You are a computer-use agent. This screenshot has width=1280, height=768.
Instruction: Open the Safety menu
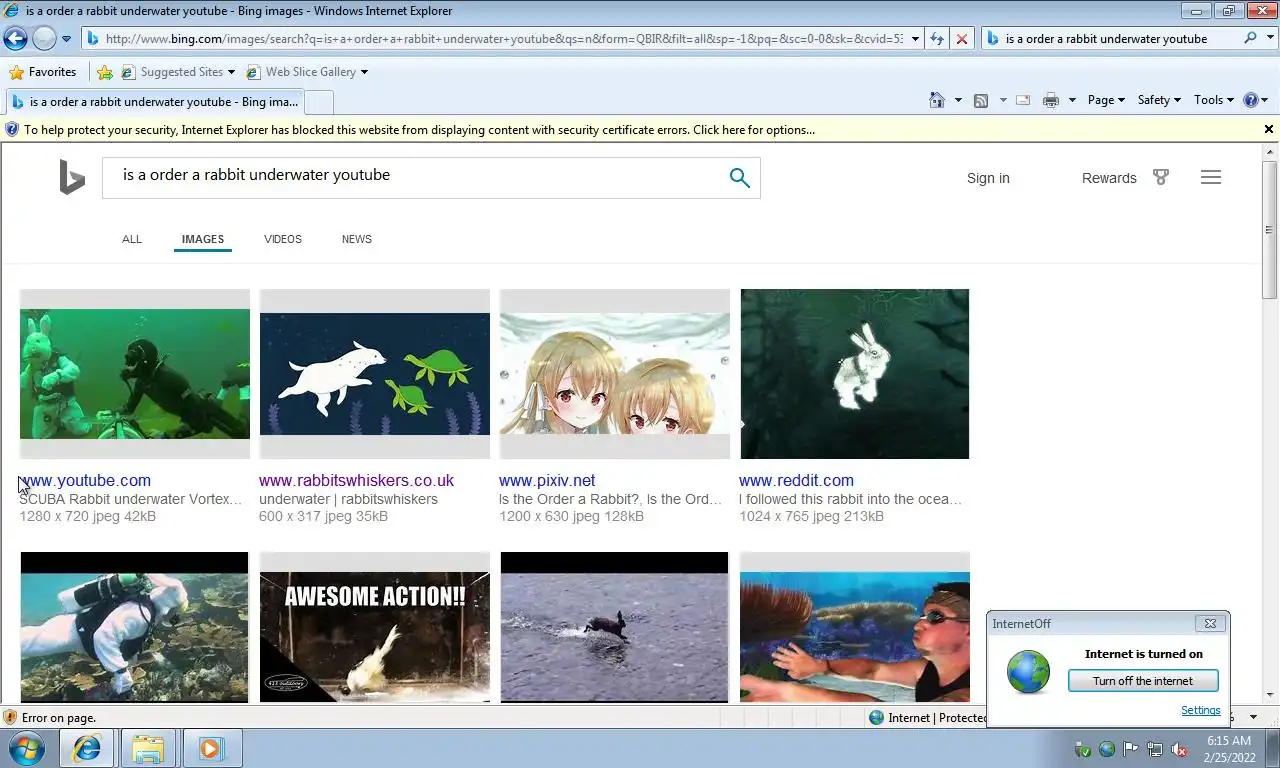point(1159,100)
